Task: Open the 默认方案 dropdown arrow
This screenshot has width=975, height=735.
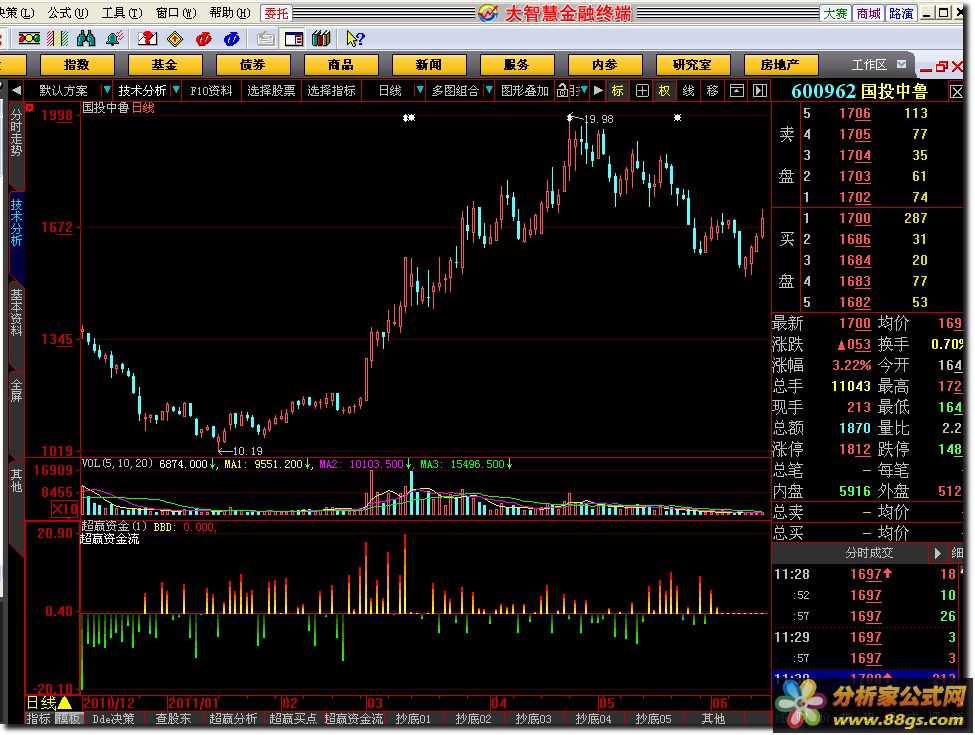Action: 106,91
